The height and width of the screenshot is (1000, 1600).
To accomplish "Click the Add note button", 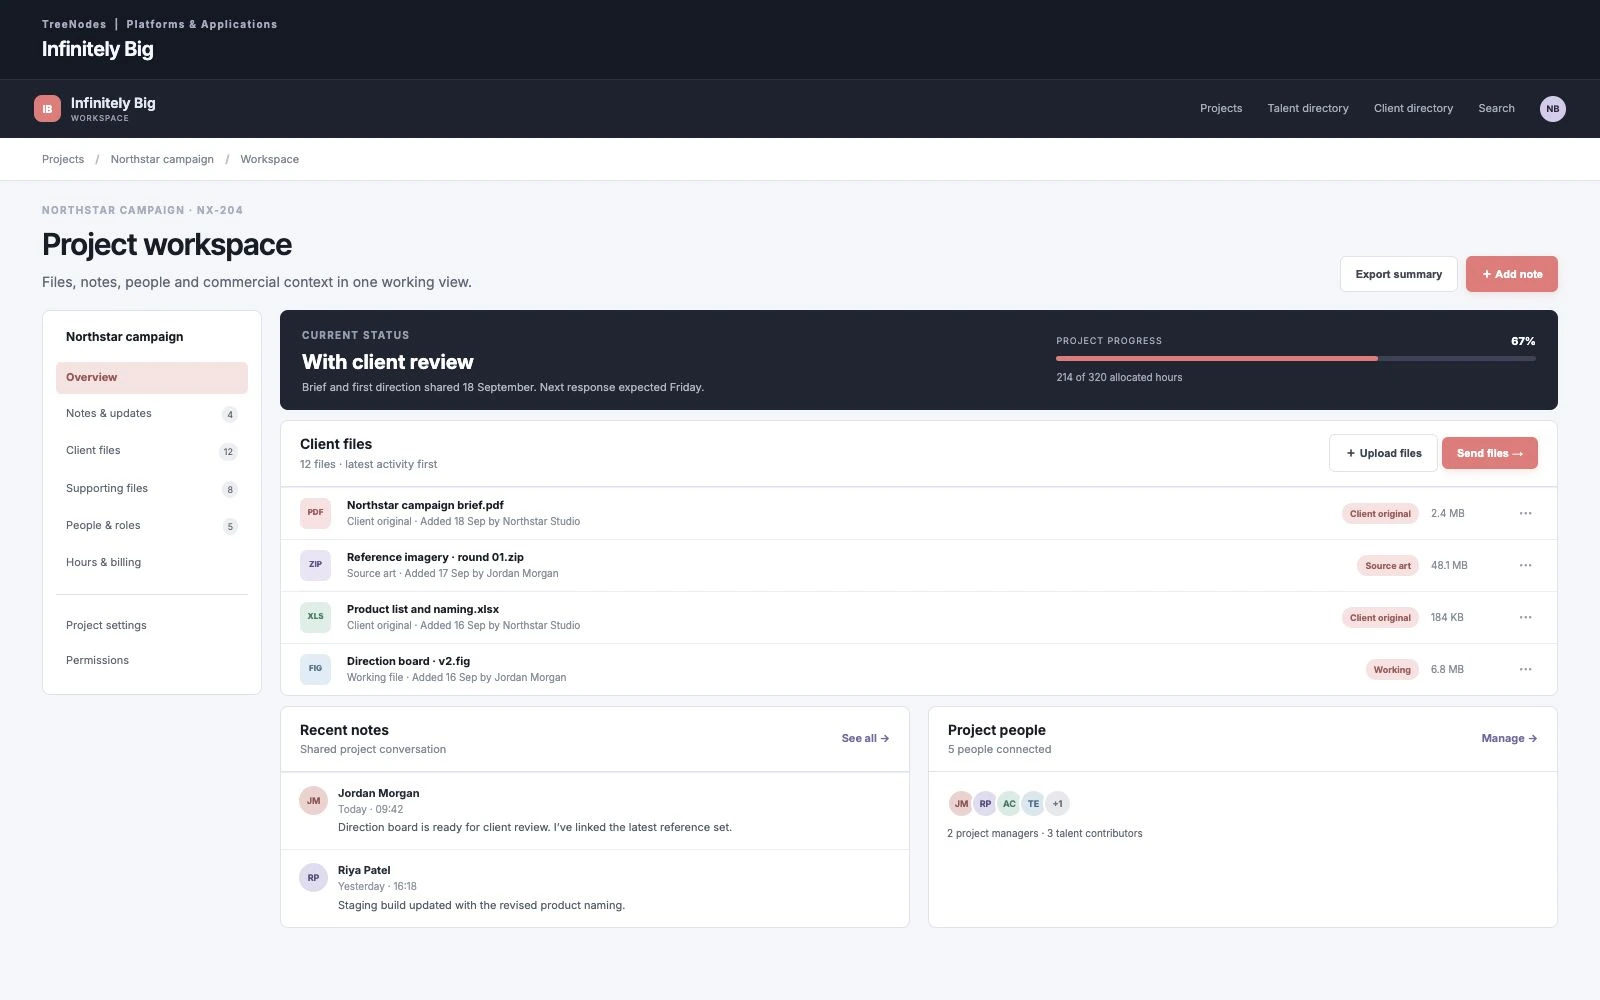I will (1512, 274).
